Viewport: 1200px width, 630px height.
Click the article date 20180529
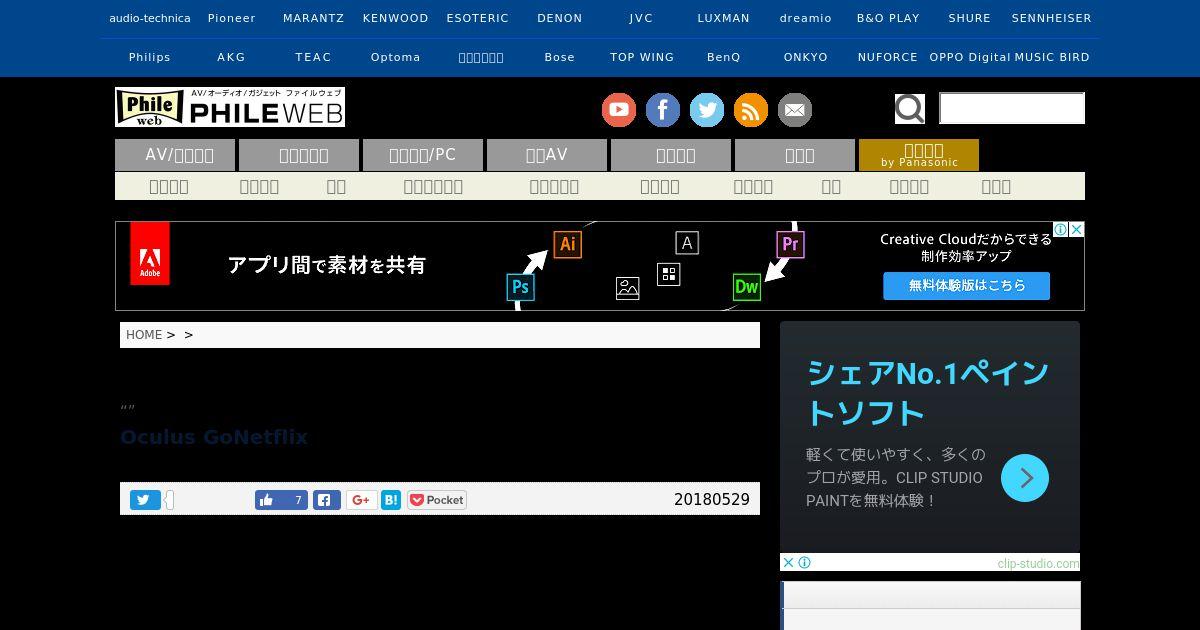pos(712,500)
